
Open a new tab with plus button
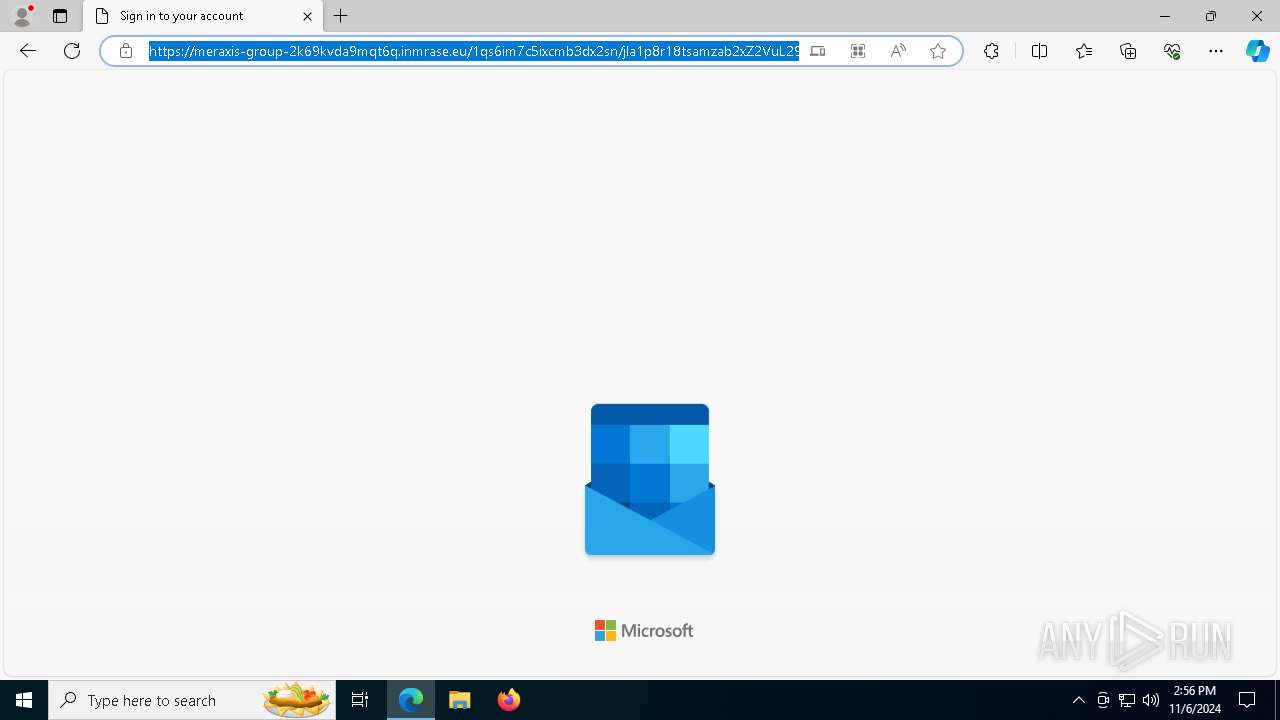pos(341,16)
